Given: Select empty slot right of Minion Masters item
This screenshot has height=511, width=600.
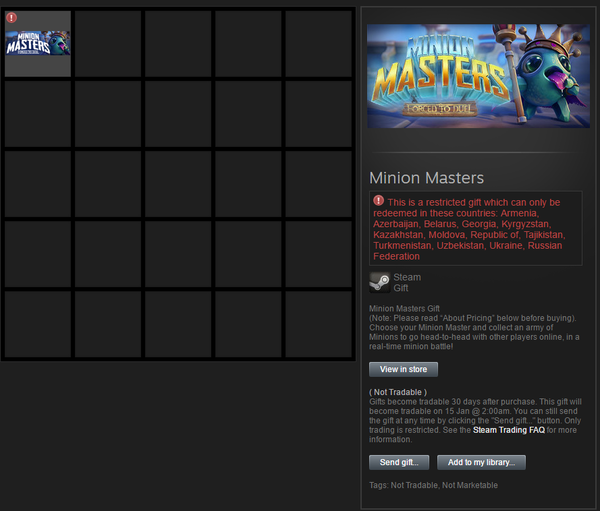Looking at the screenshot, I should [x=108, y=44].
